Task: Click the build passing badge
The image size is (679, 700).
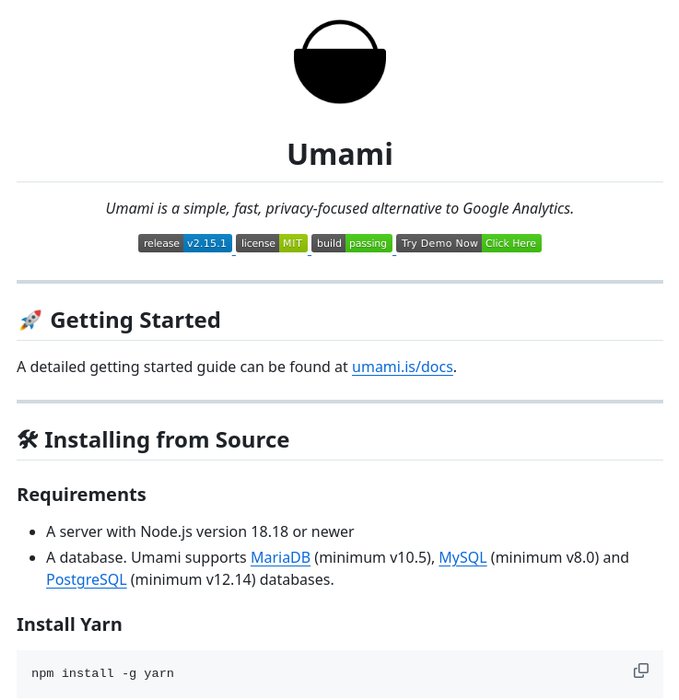Action: [351, 243]
